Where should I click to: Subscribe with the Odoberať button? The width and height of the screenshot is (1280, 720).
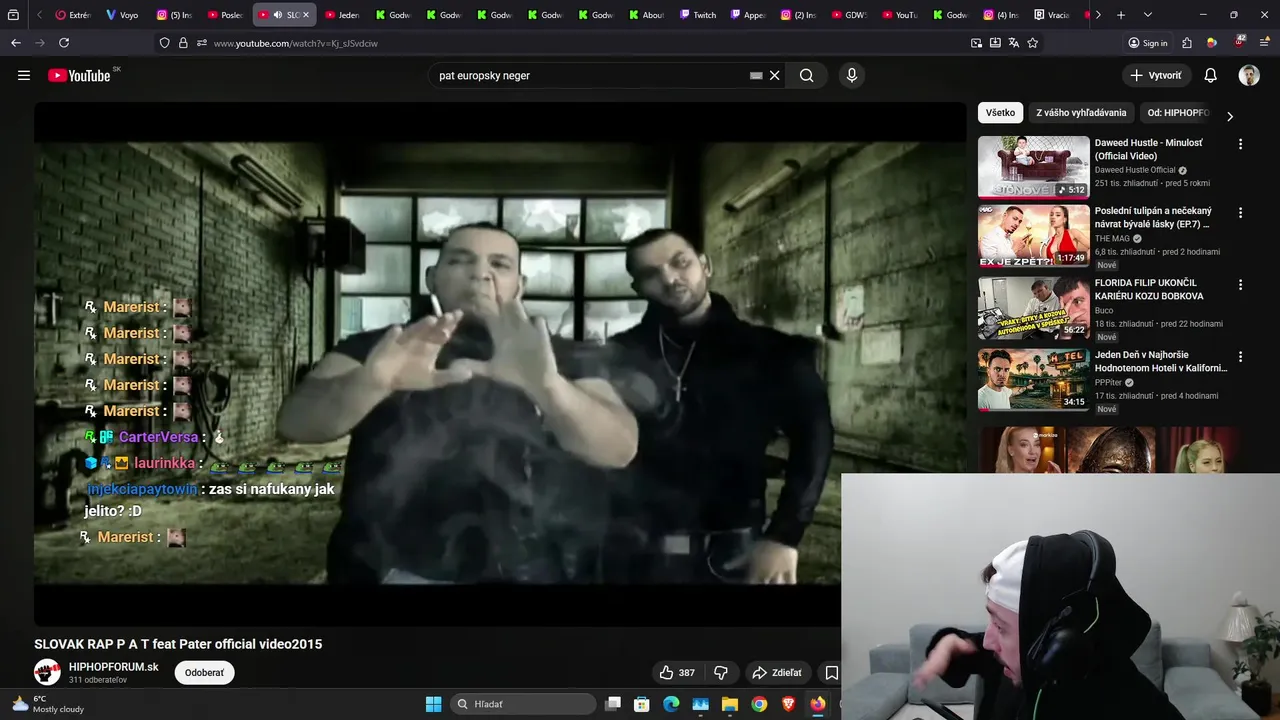[204, 673]
